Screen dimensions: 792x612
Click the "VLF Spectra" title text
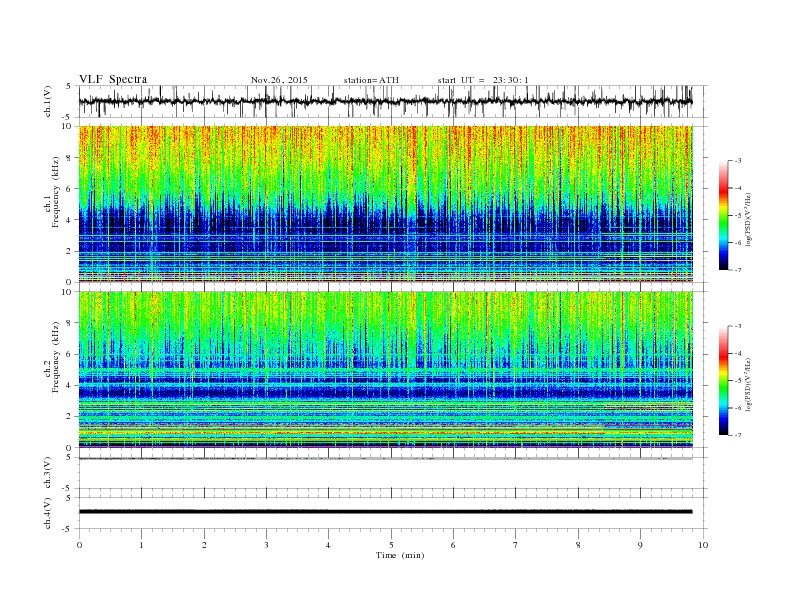pyautogui.click(x=113, y=79)
